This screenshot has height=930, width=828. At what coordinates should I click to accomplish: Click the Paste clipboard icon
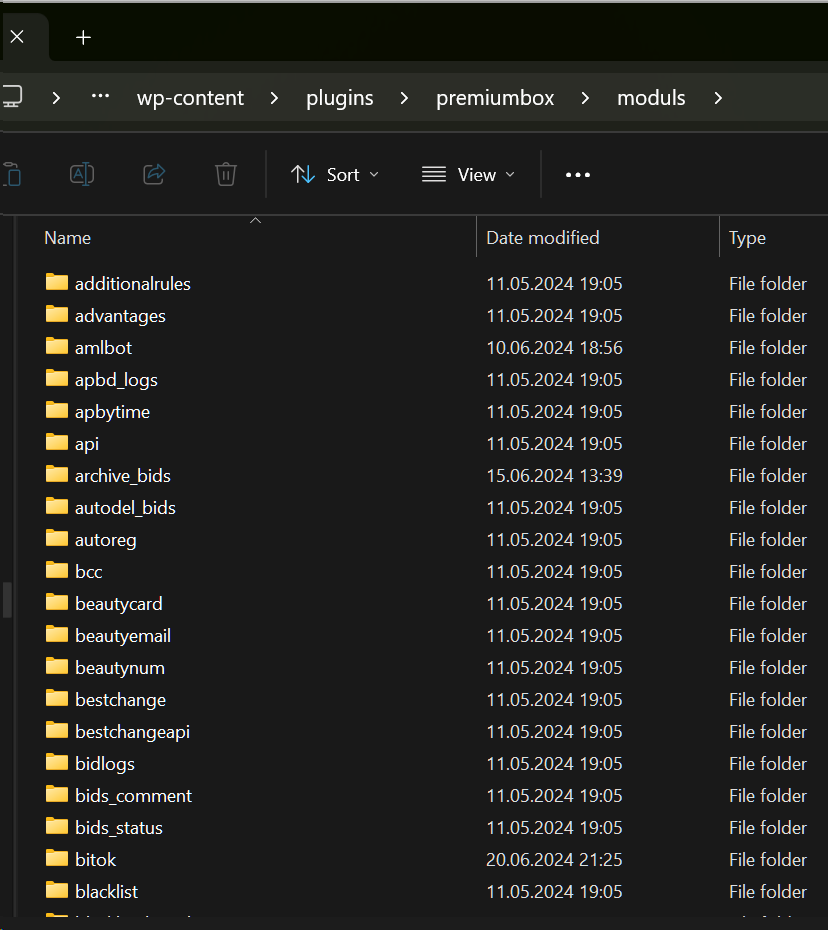click(x=11, y=174)
